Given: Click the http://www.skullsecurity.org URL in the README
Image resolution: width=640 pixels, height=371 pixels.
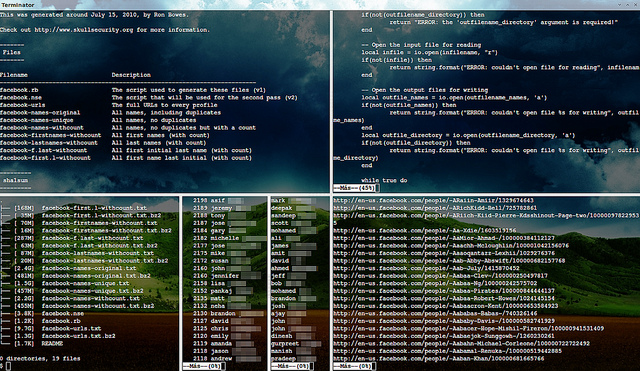Looking at the screenshot, I should point(84,30).
